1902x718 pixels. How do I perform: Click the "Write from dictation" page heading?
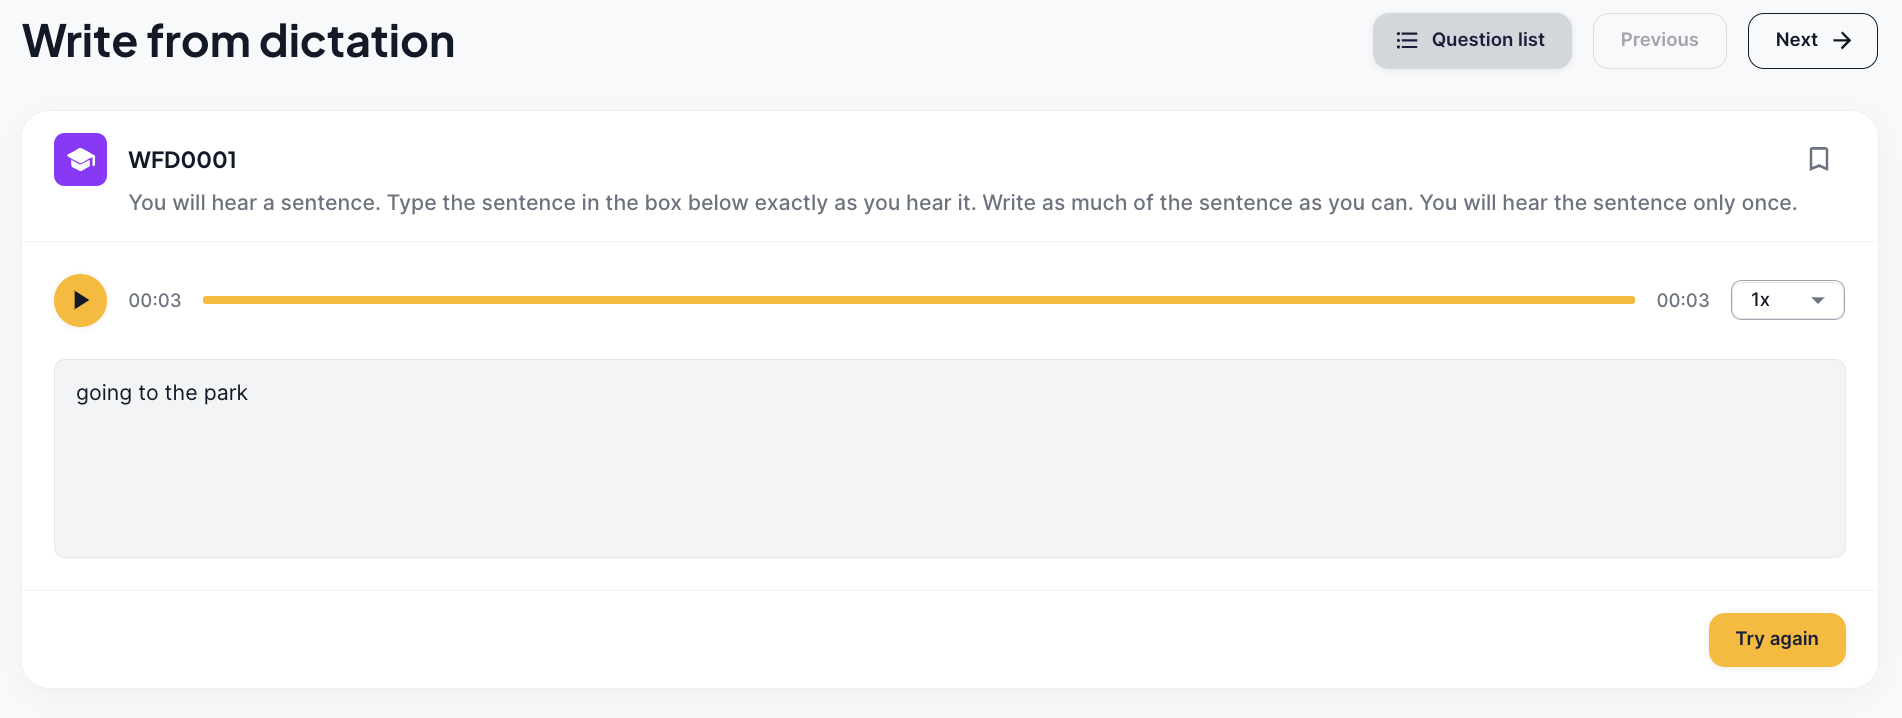239,41
